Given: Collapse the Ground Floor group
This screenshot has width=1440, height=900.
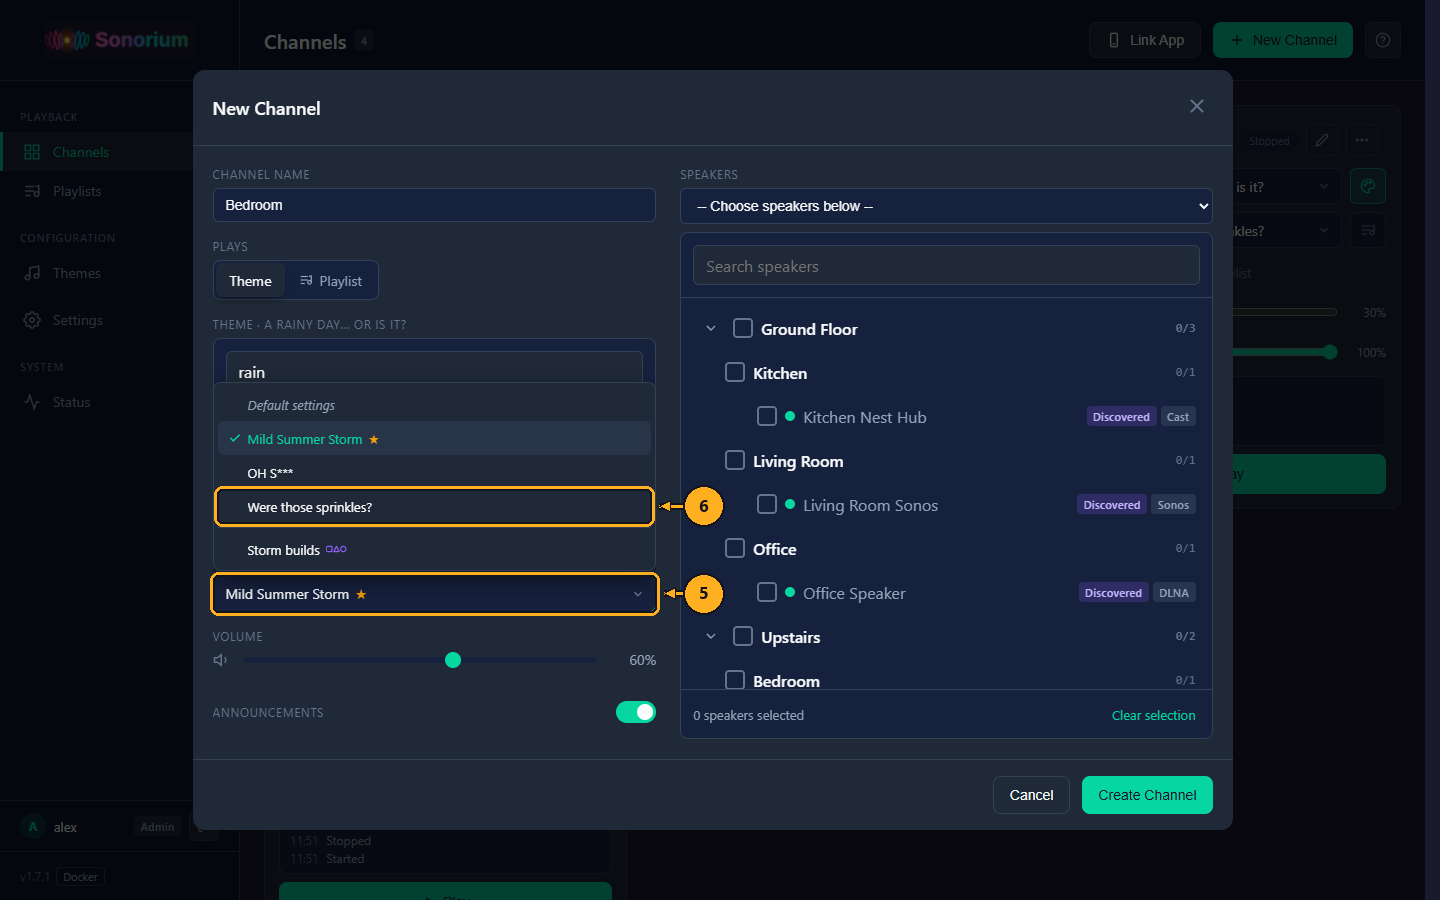Looking at the screenshot, I should pyautogui.click(x=711, y=328).
